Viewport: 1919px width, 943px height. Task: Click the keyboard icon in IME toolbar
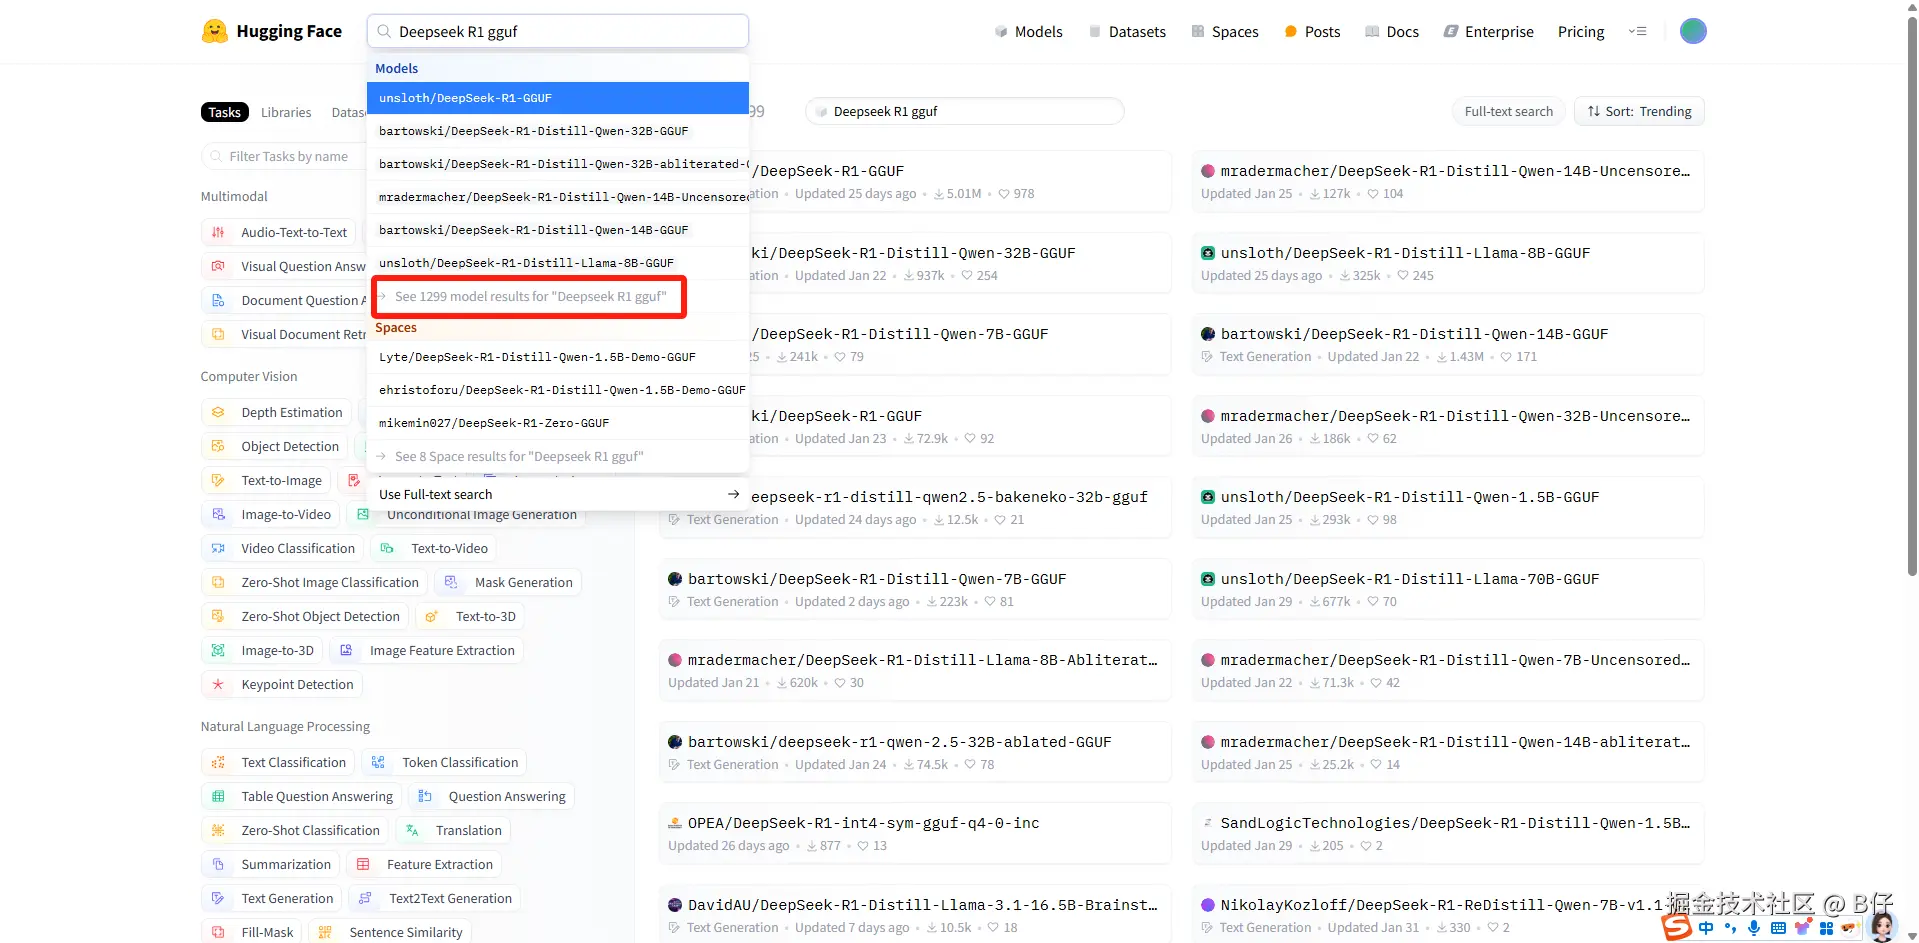coord(1778,928)
